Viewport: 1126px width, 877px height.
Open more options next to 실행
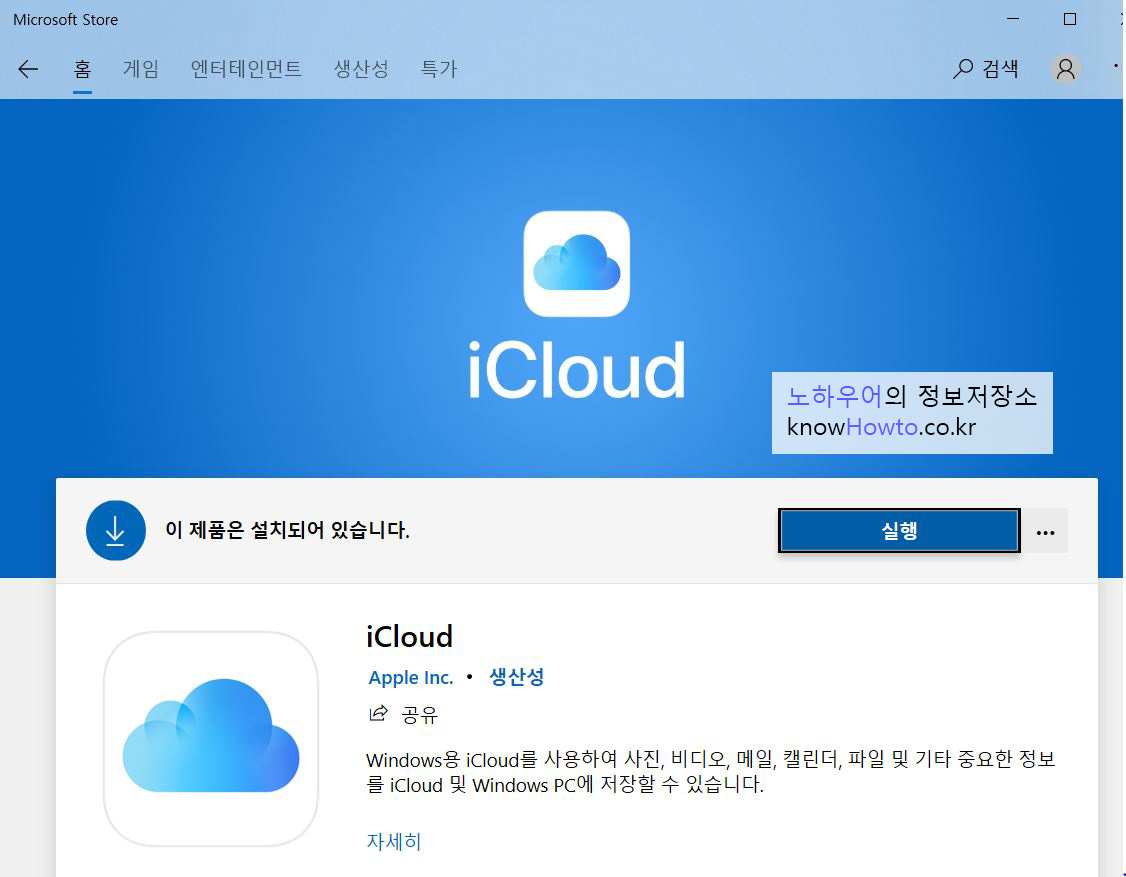point(1046,532)
